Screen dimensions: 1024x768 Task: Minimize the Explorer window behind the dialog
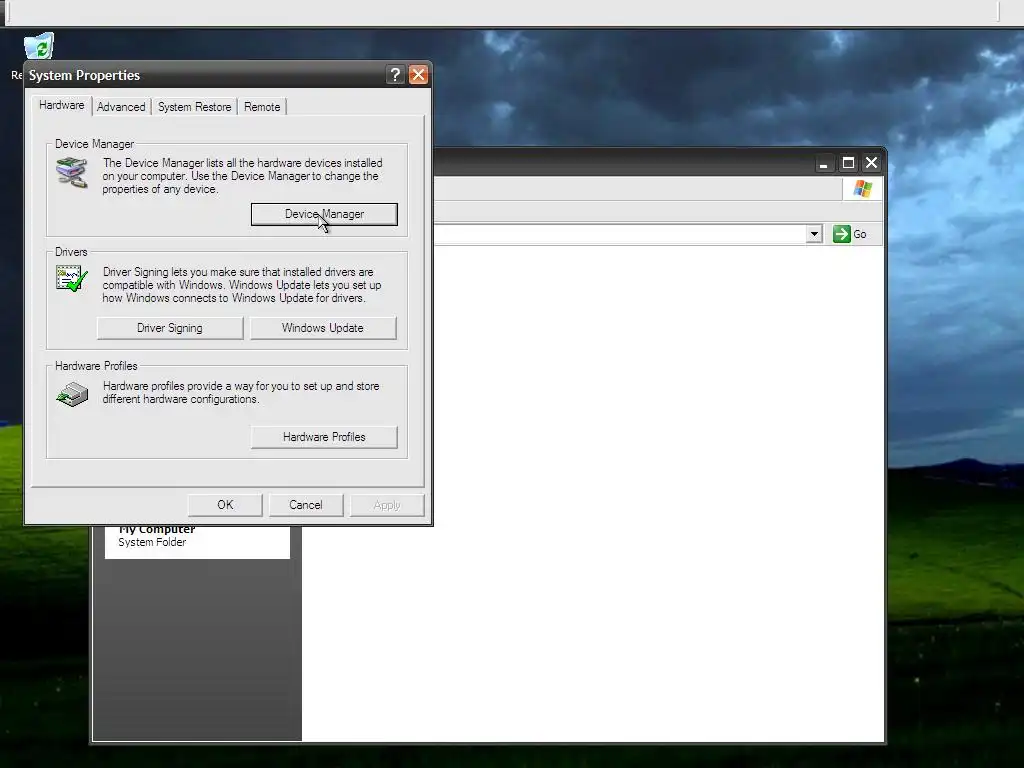click(824, 163)
